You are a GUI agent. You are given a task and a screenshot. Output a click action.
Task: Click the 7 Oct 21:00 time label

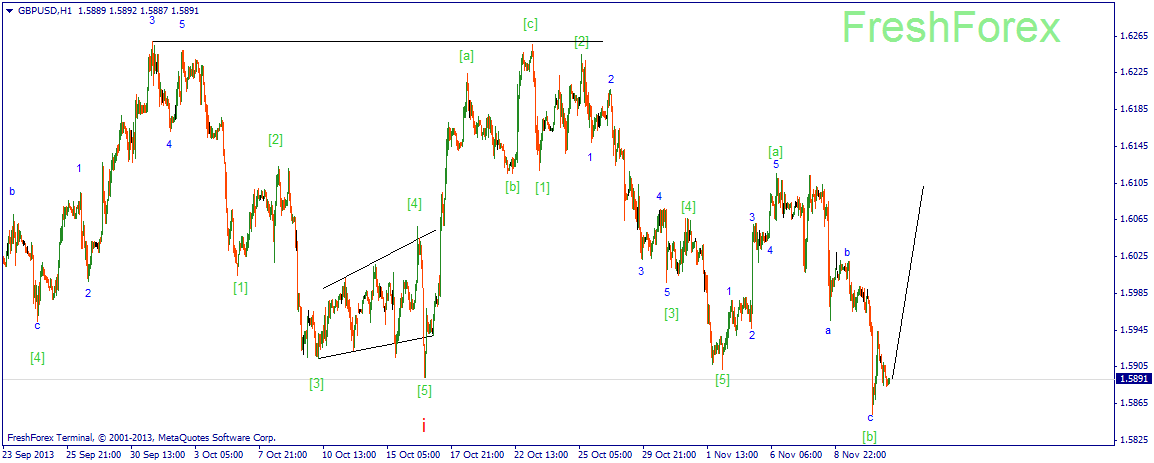pyautogui.click(x=282, y=454)
